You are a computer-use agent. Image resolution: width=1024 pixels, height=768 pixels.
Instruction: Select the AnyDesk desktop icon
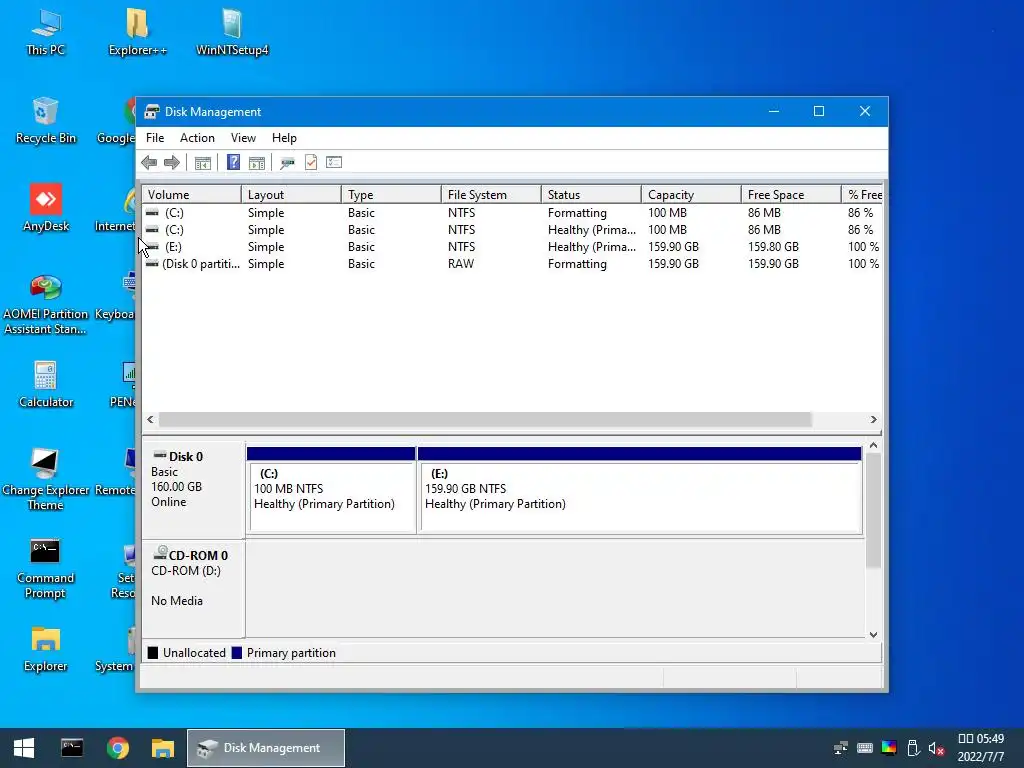(46, 209)
